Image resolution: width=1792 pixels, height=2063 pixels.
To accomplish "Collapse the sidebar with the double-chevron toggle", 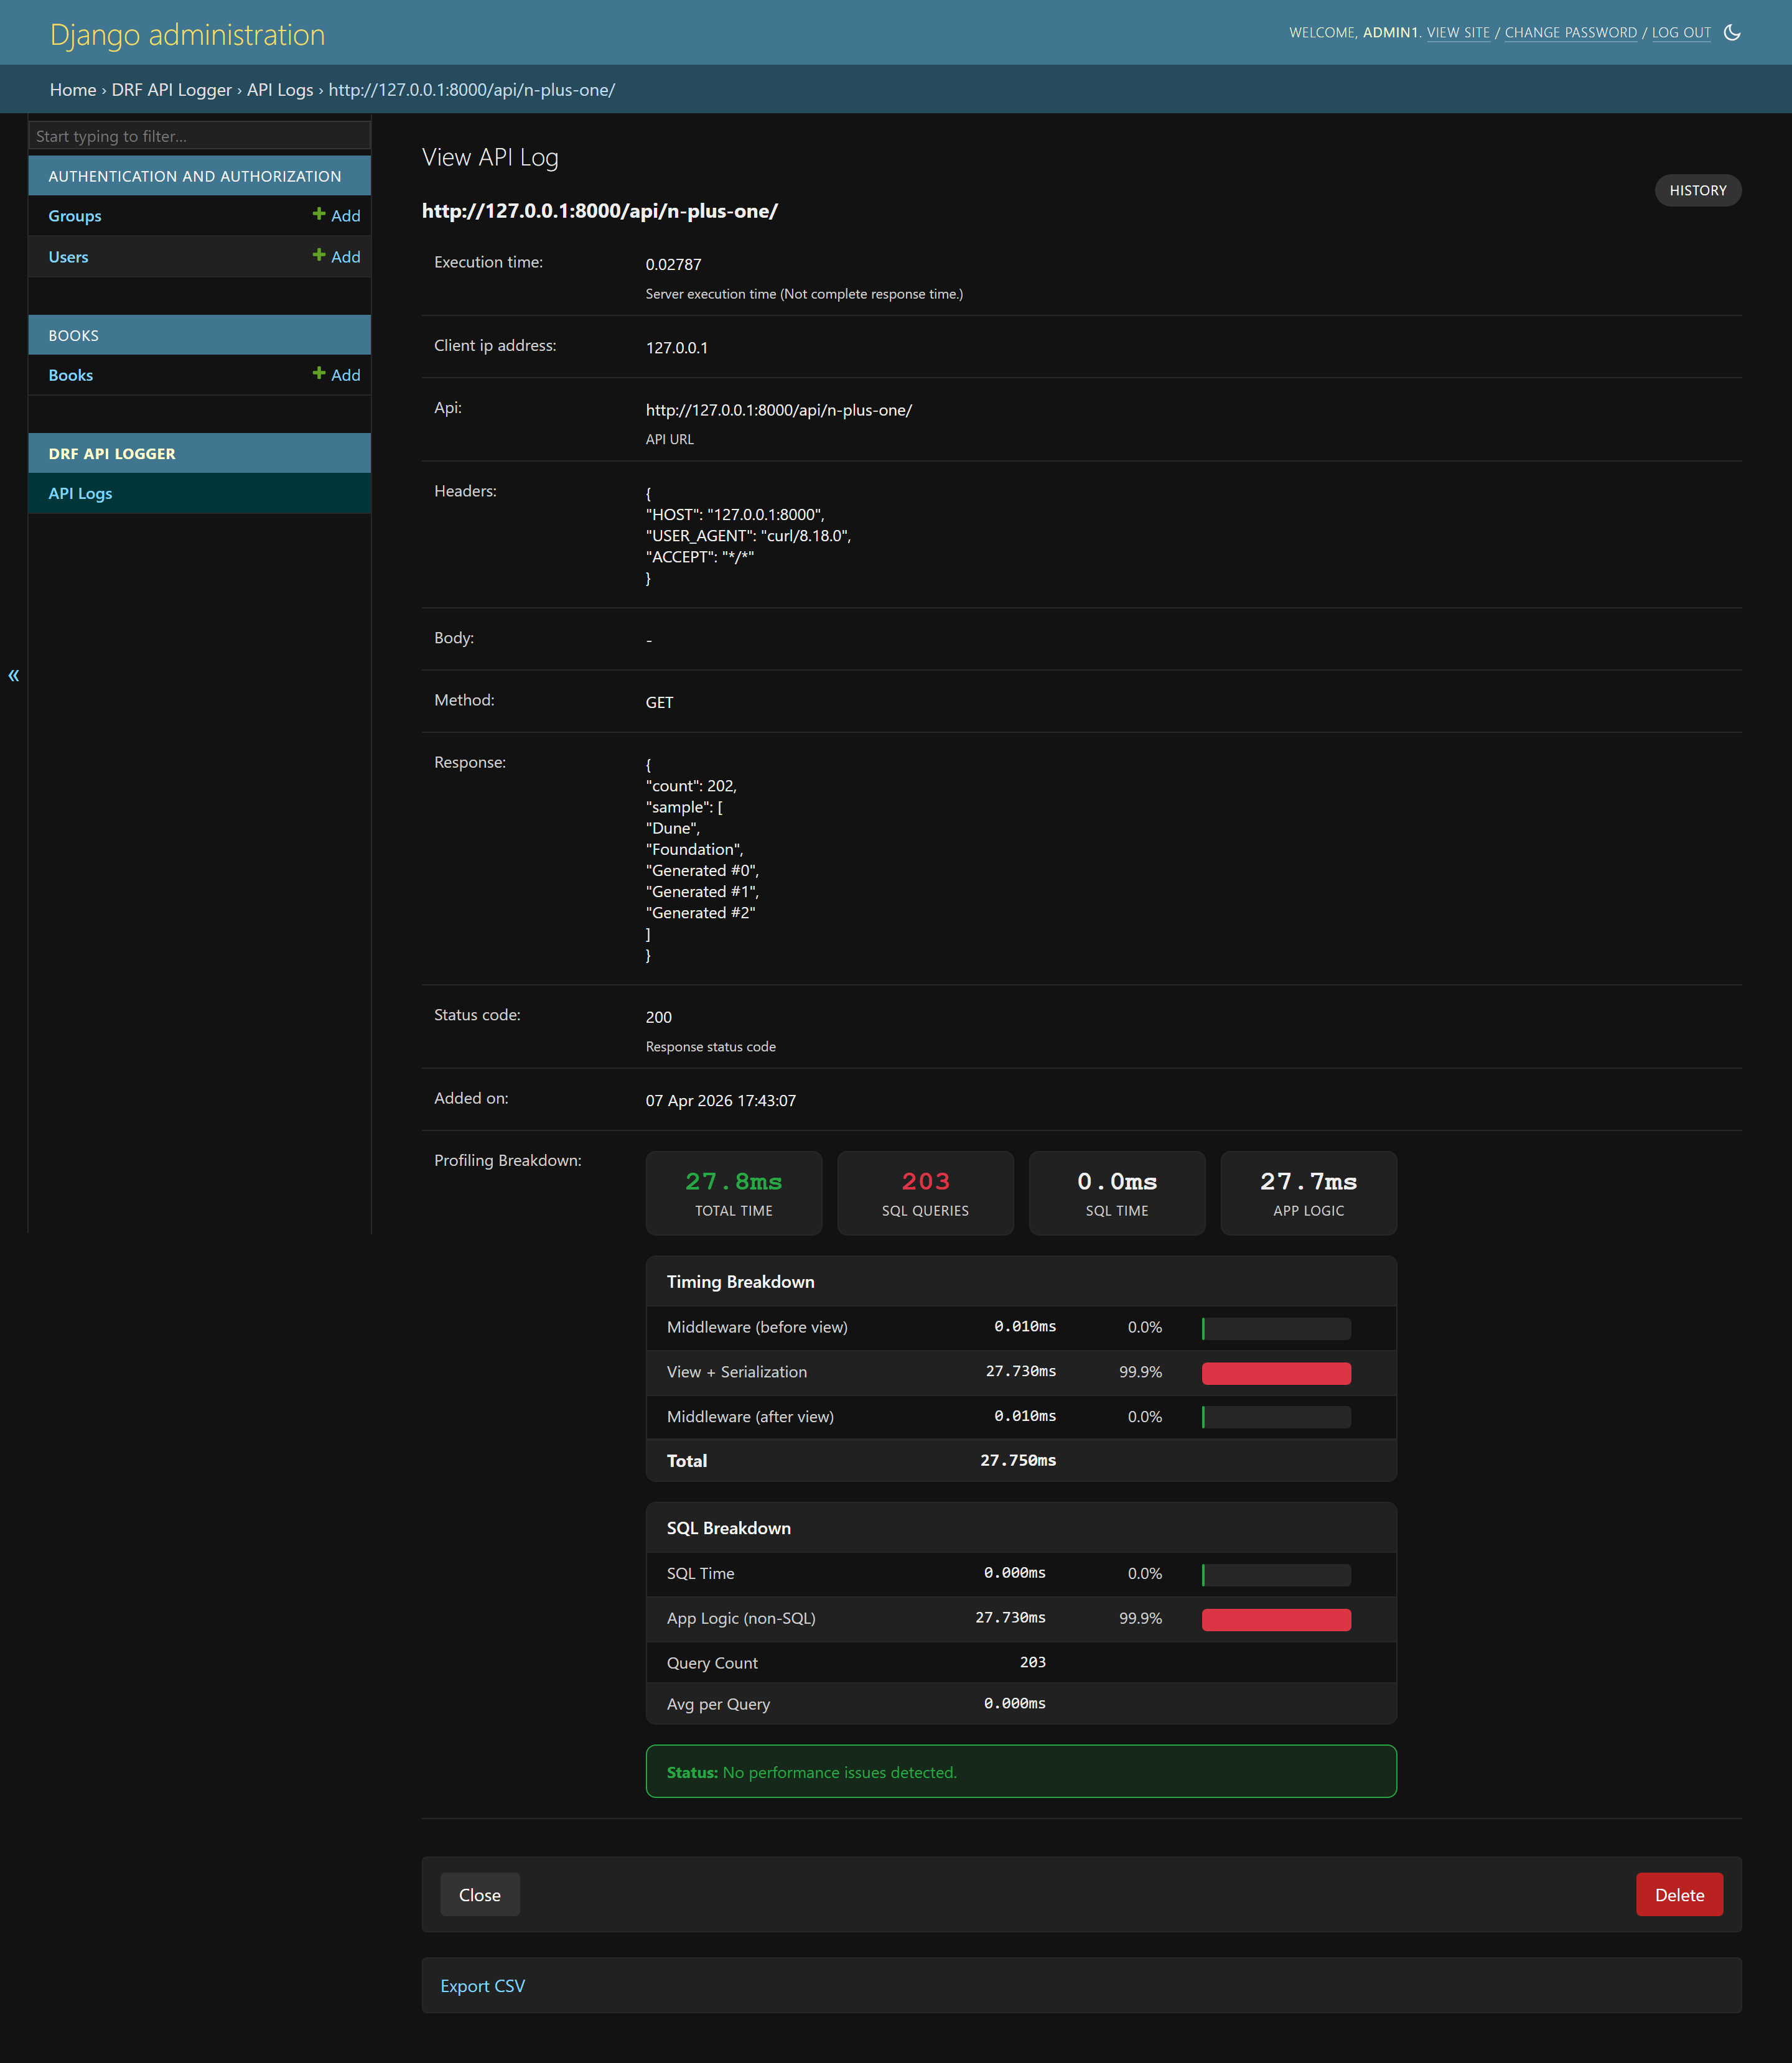I will coord(14,675).
